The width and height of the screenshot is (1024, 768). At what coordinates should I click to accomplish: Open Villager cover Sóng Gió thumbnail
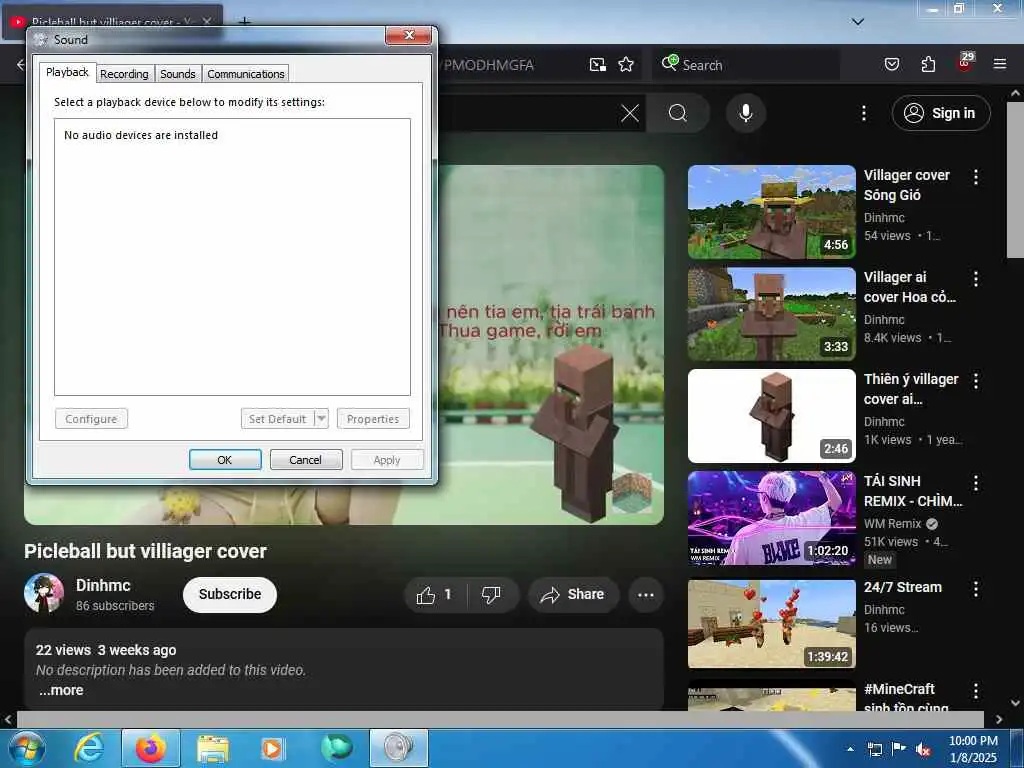[771, 212]
